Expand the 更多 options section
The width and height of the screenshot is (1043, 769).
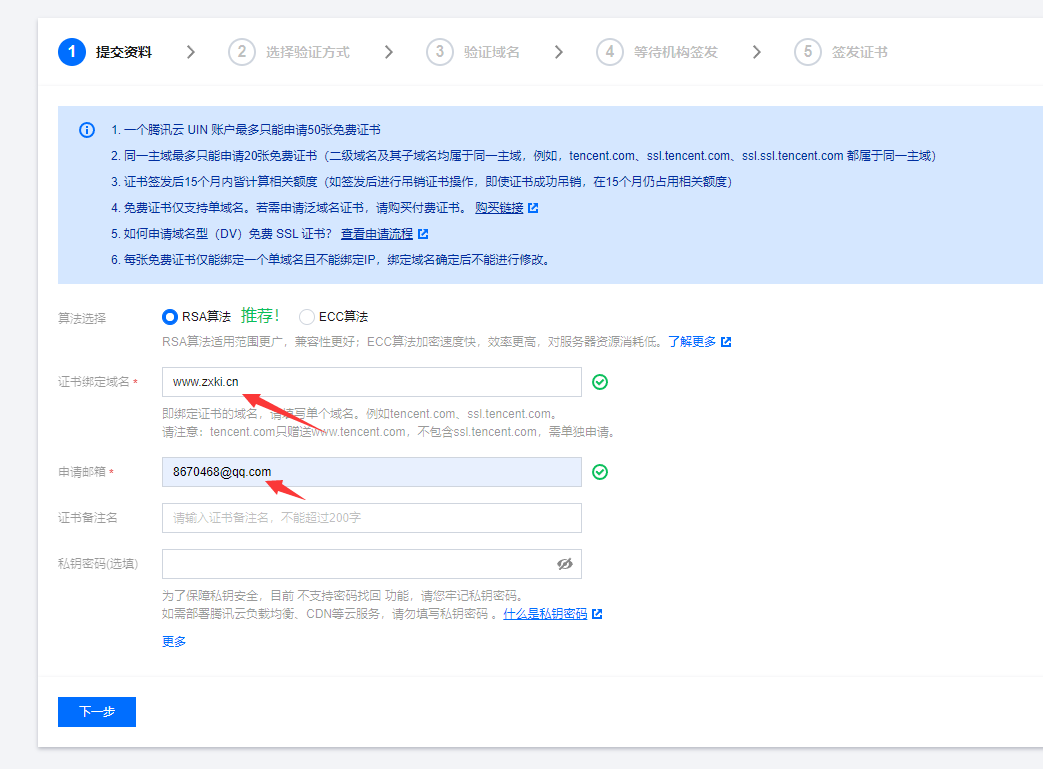click(x=173, y=641)
